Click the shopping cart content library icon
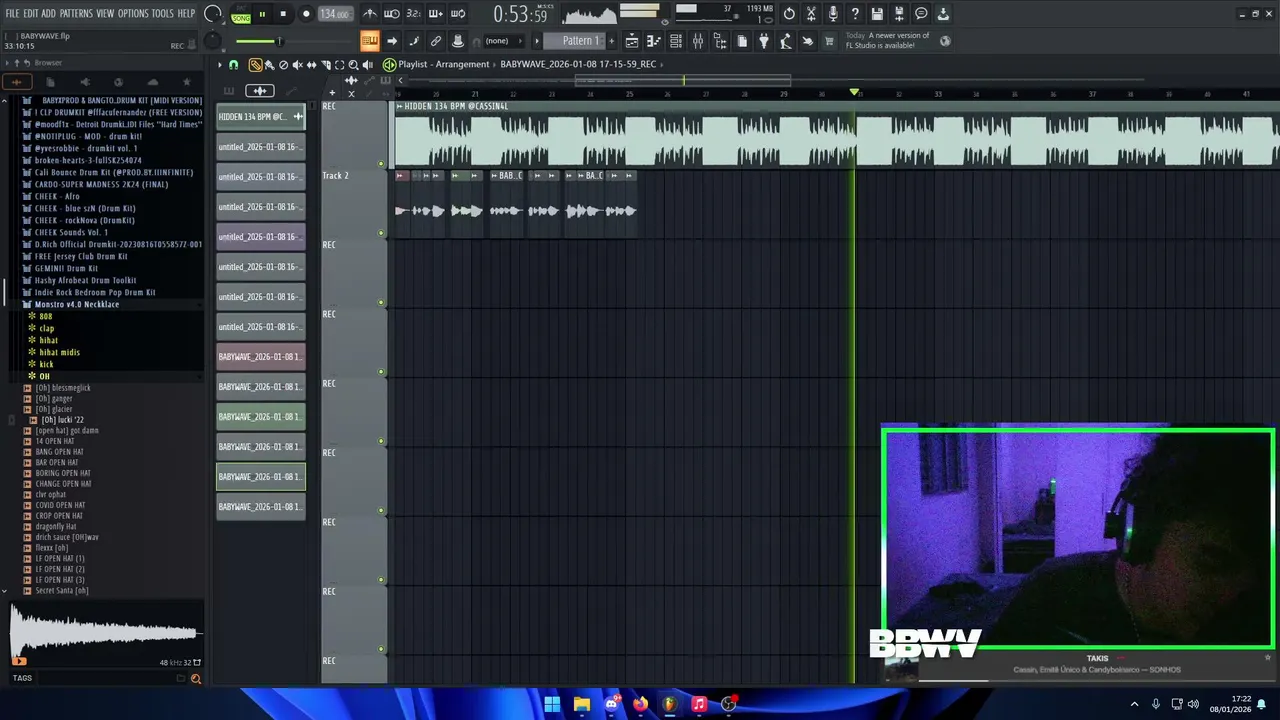This screenshot has width=1280, height=720. click(828, 41)
